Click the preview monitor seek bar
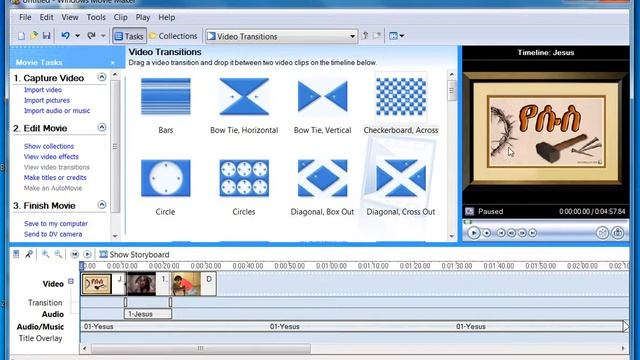 point(546,222)
